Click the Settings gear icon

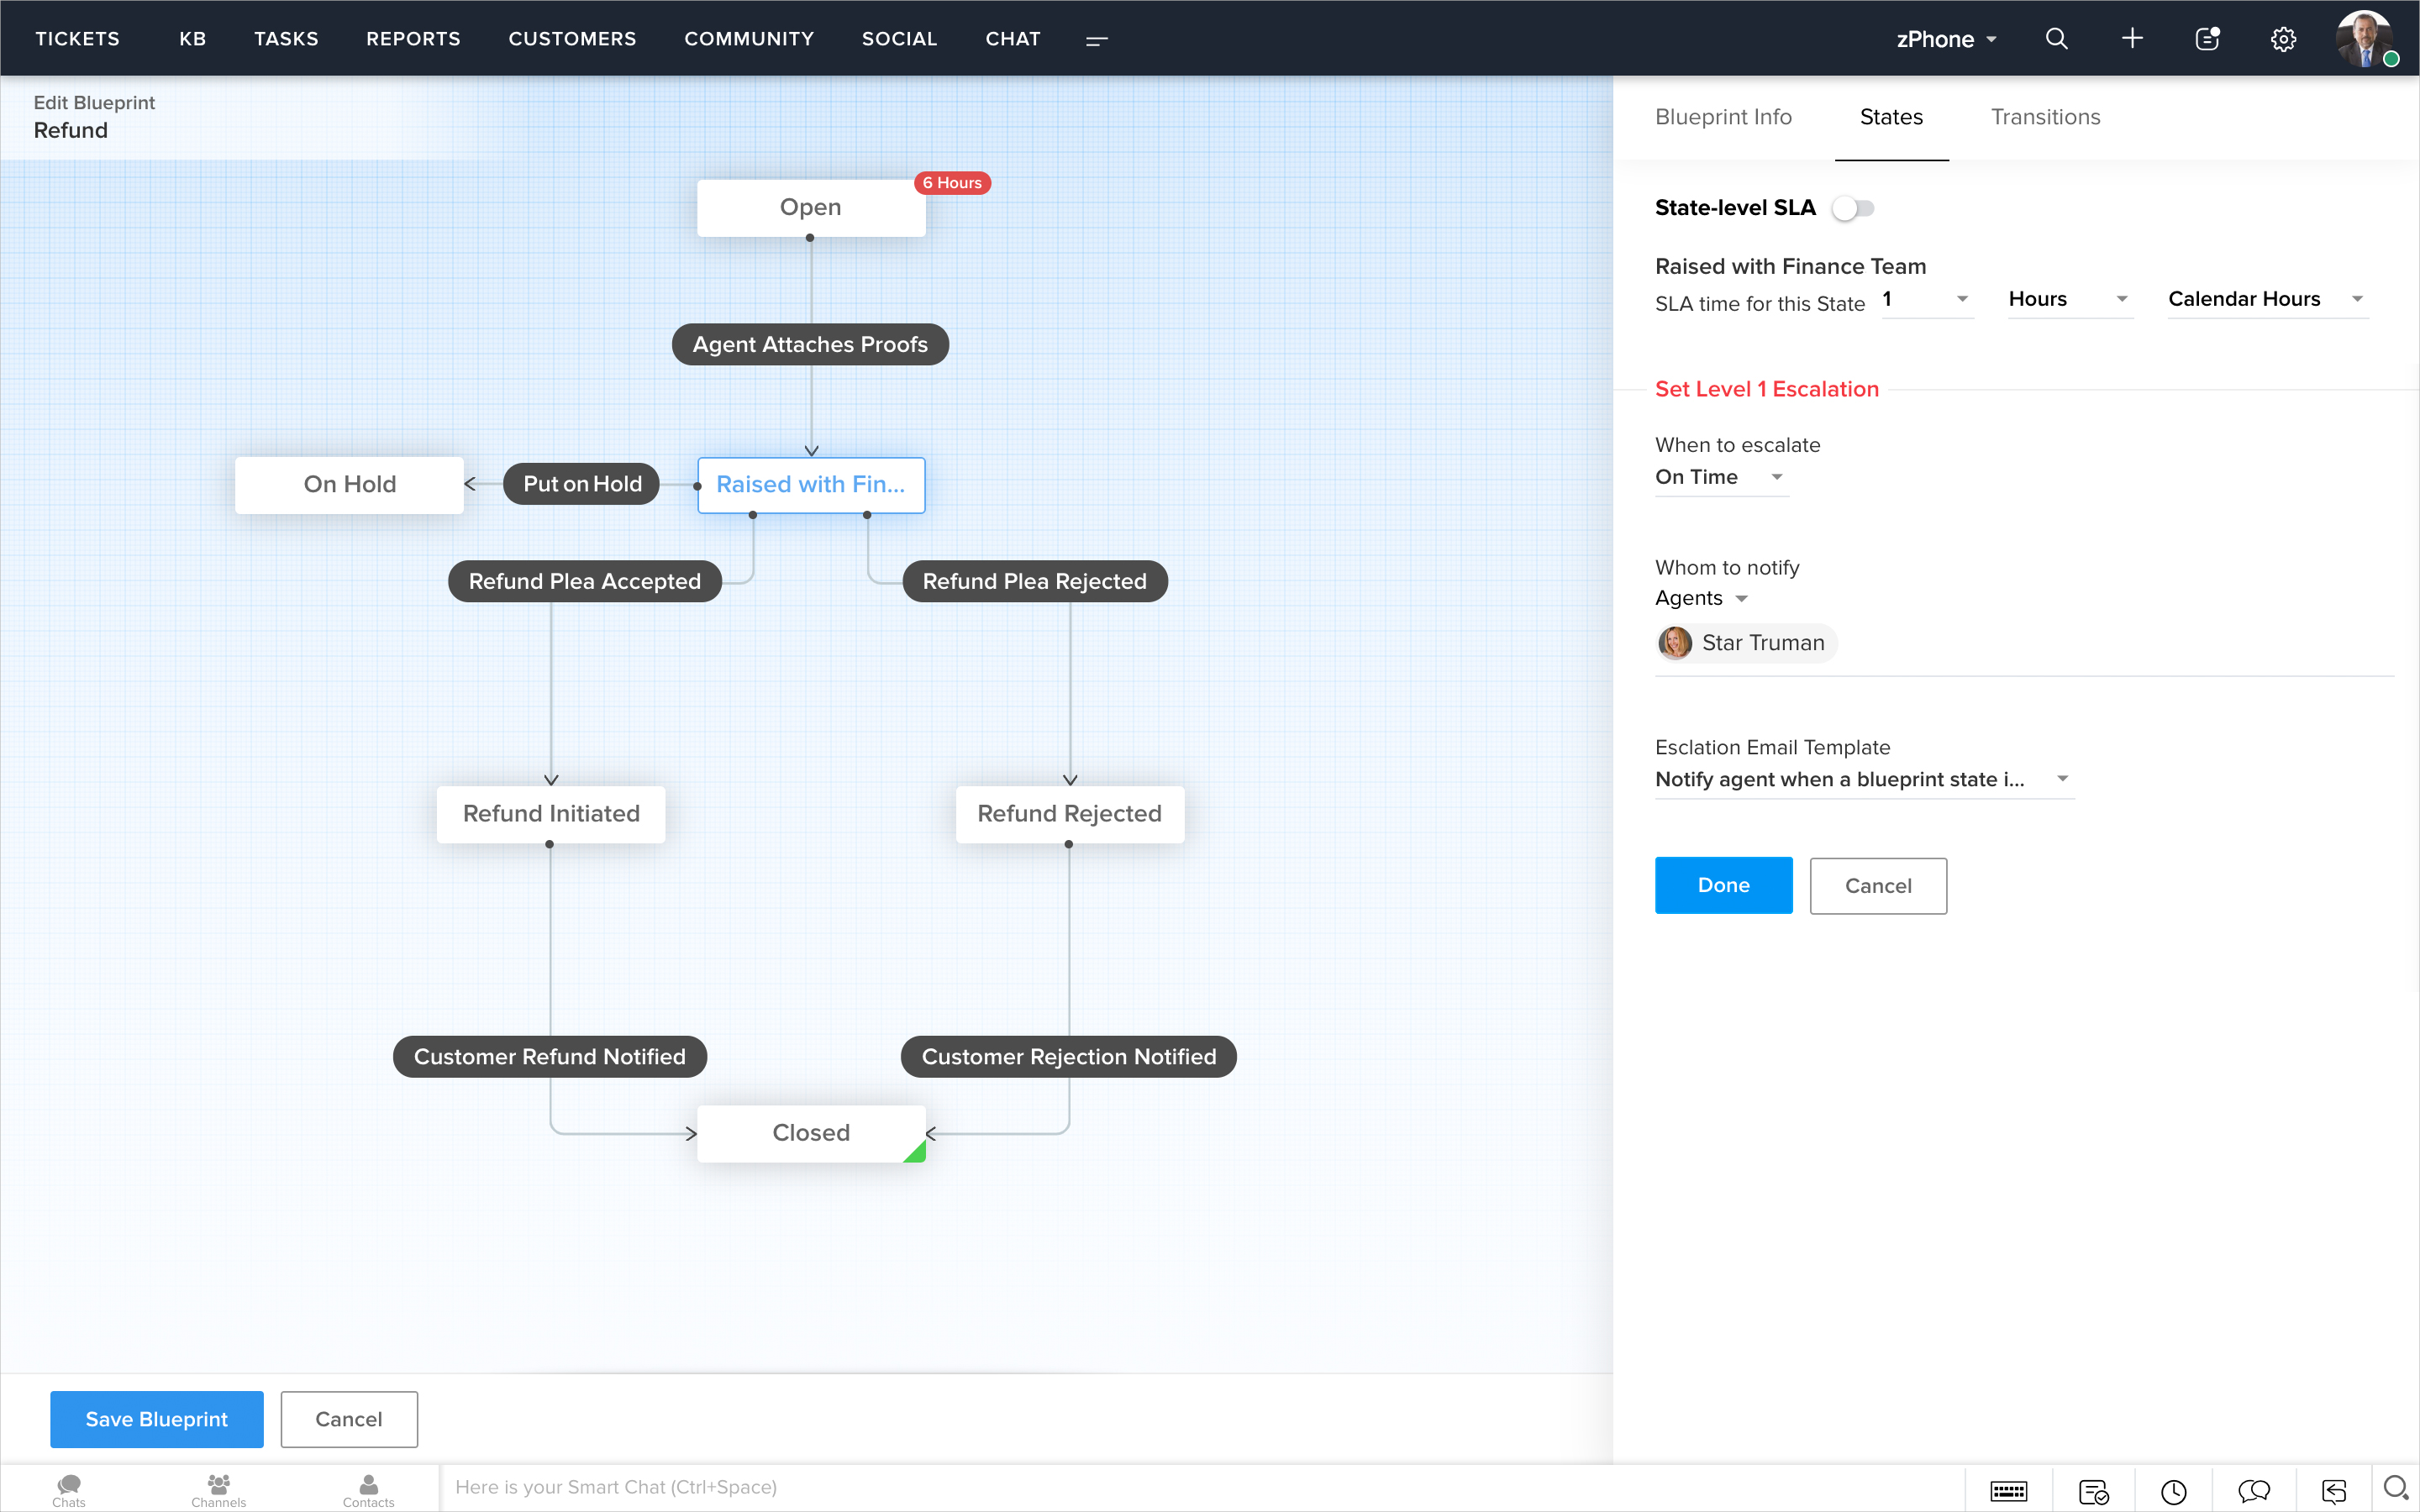tap(2284, 39)
